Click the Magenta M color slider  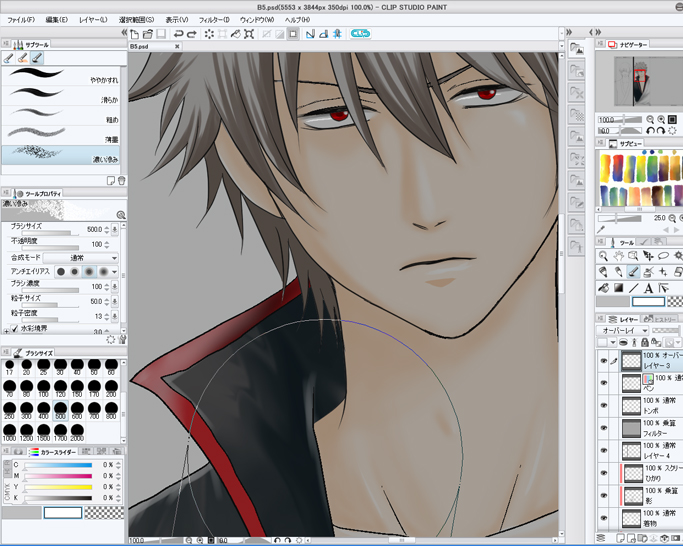click(x=58, y=476)
